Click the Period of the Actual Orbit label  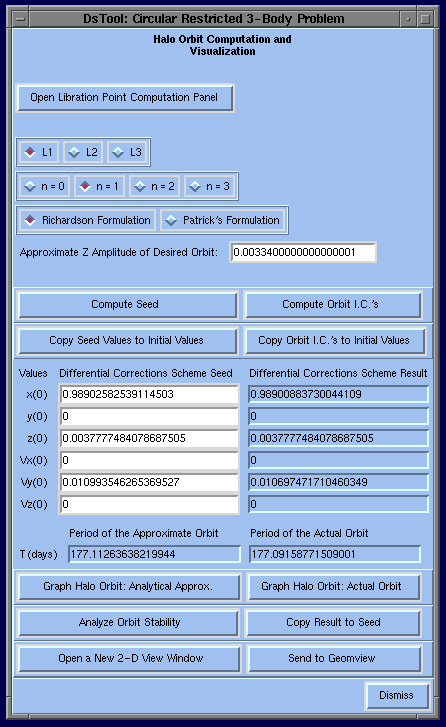point(309,534)
